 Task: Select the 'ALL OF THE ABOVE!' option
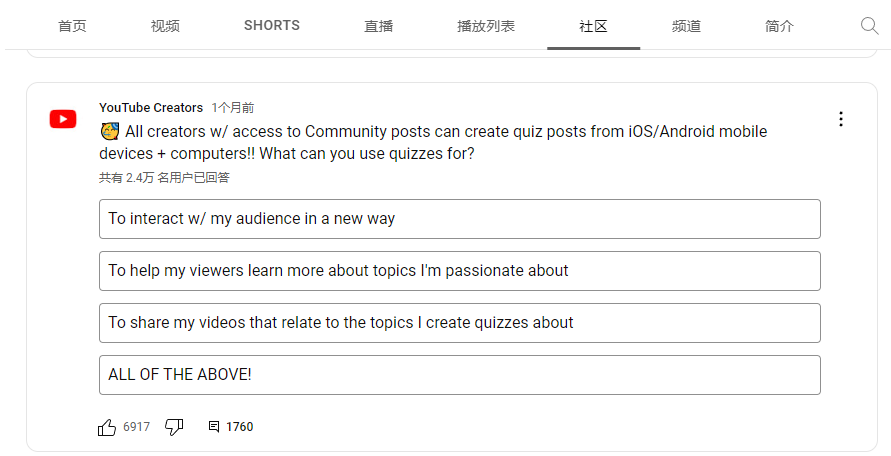click(460, 375)
